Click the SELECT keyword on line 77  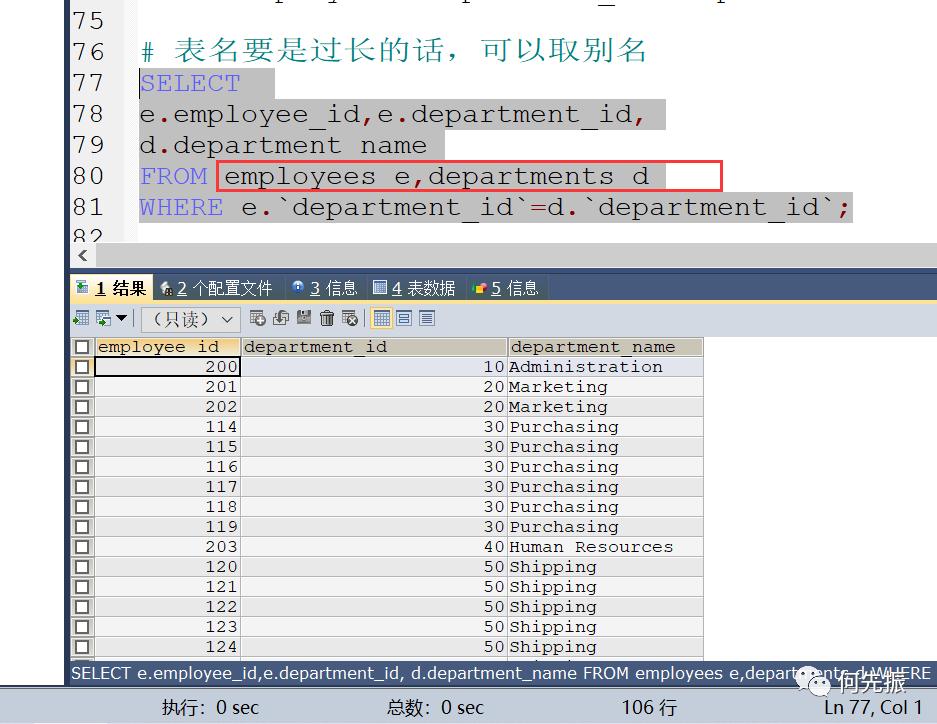[190, 84]
